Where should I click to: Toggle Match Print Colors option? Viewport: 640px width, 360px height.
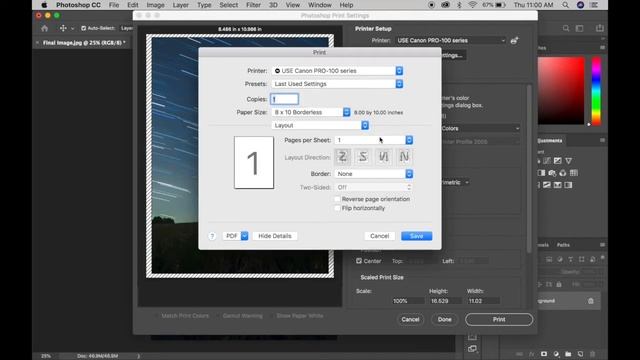(182, 316)
